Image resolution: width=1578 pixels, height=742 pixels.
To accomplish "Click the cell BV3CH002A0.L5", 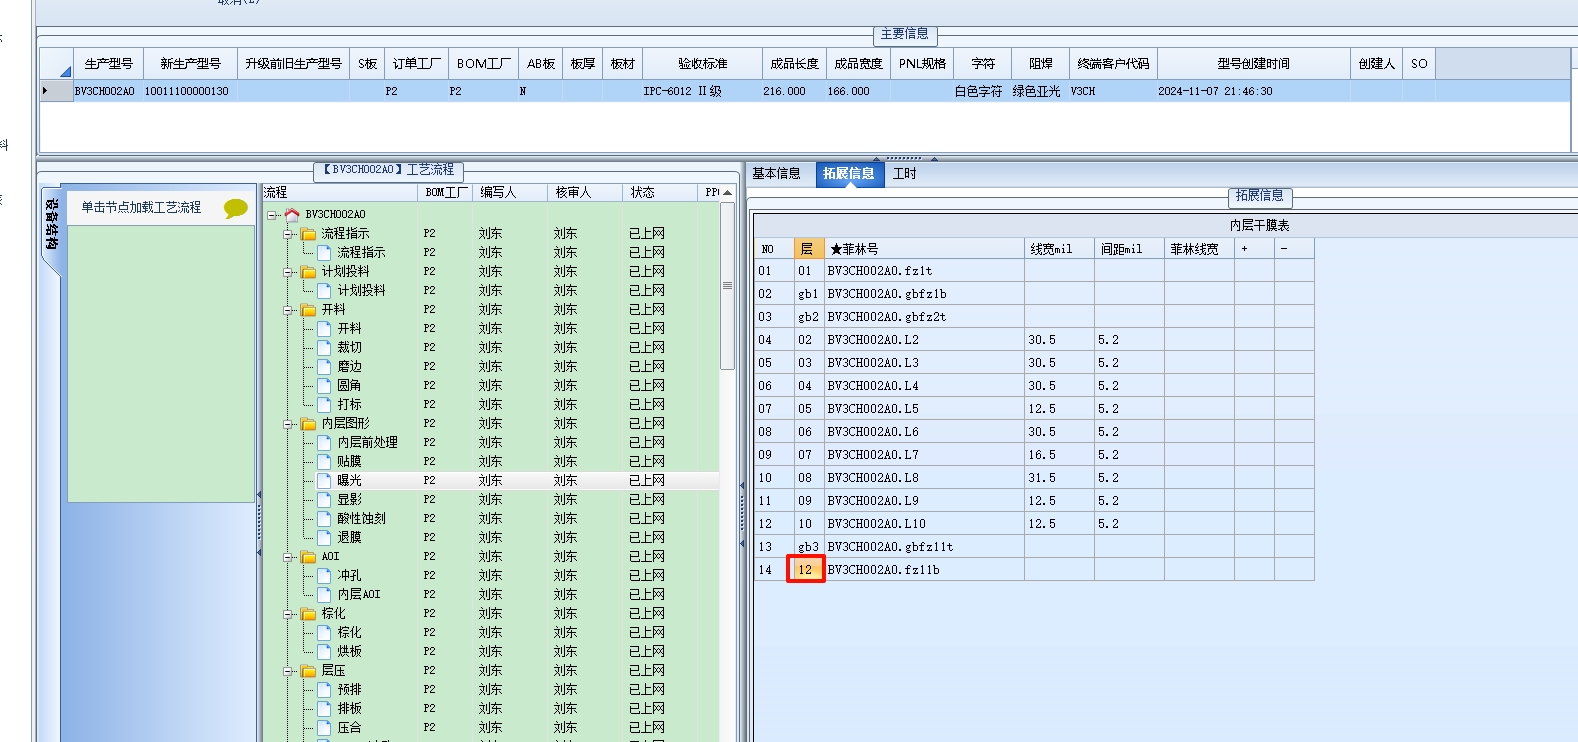I will [x=924, y=408].
